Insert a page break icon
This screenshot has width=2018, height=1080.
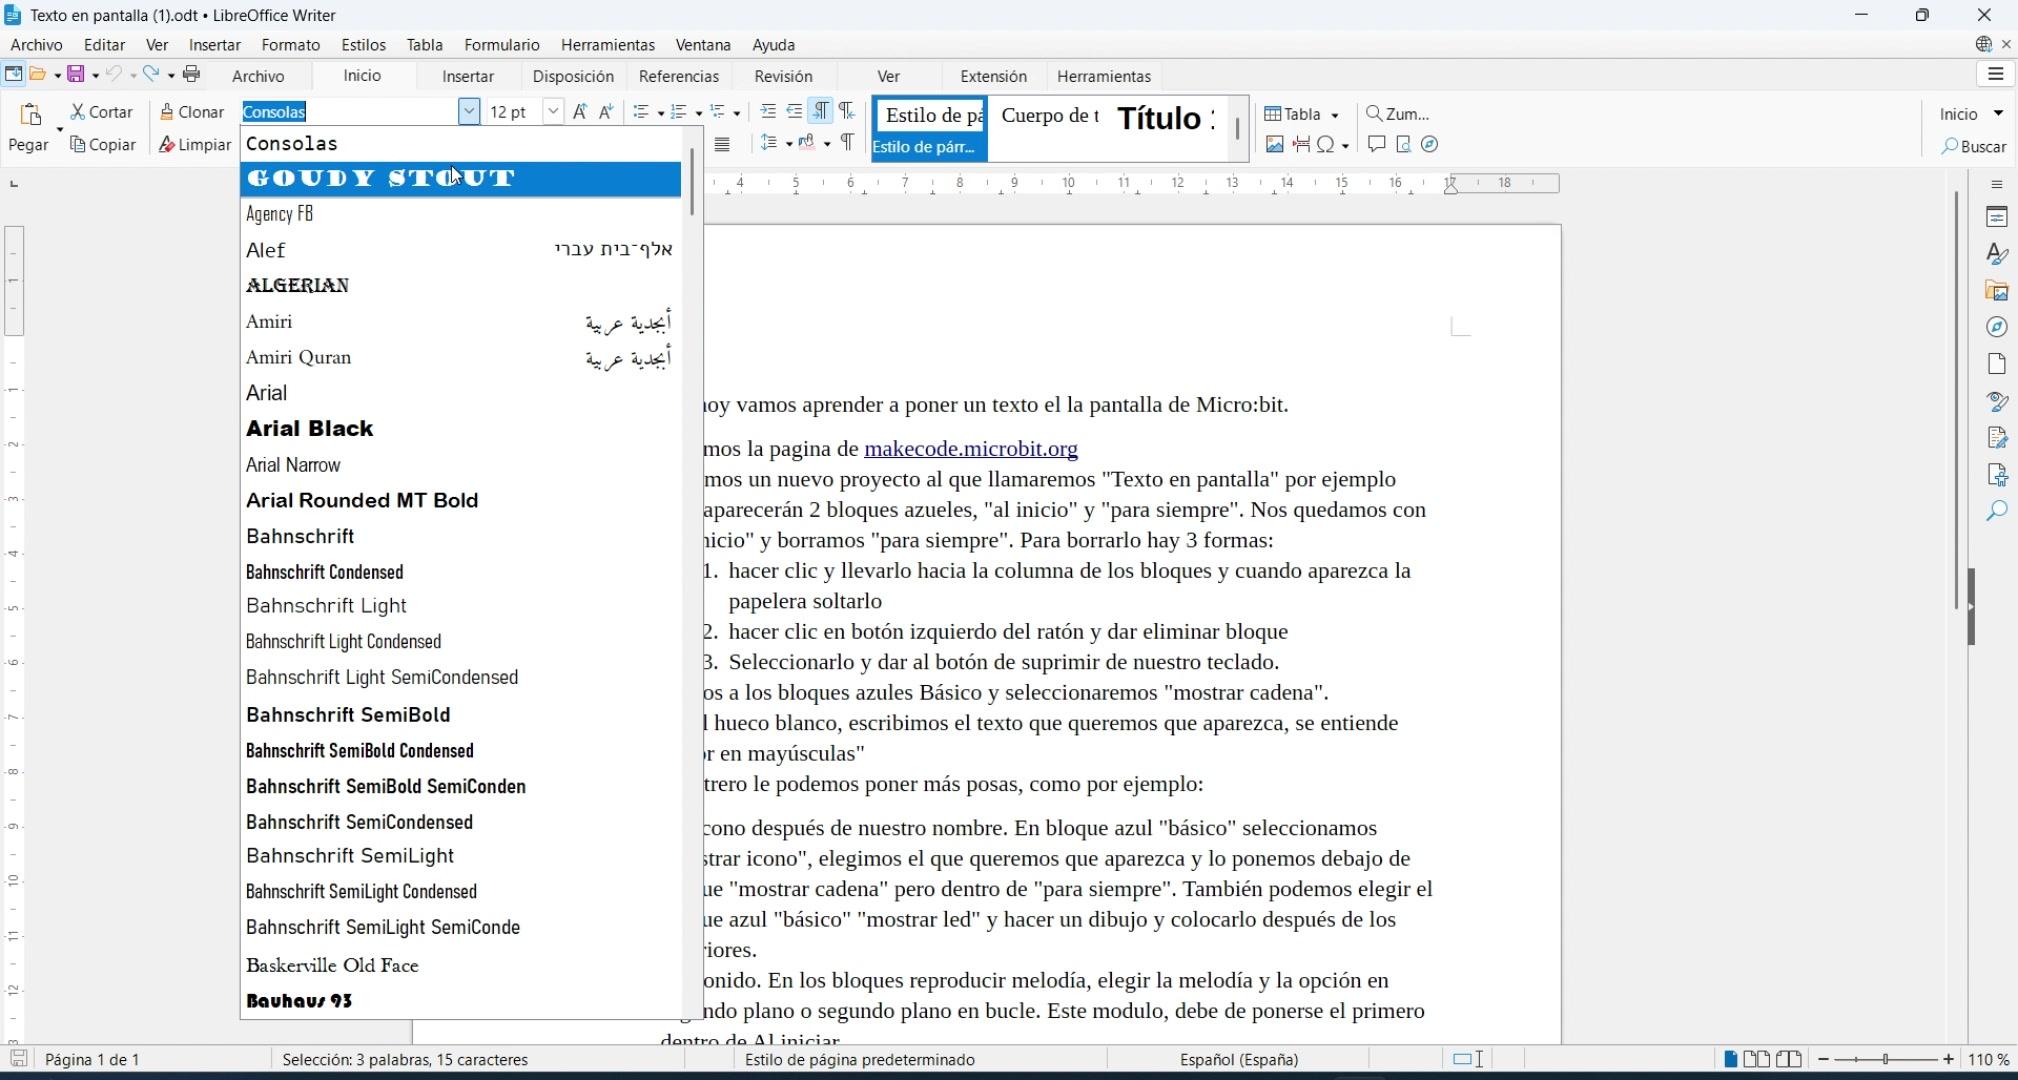coord(1301,145)
